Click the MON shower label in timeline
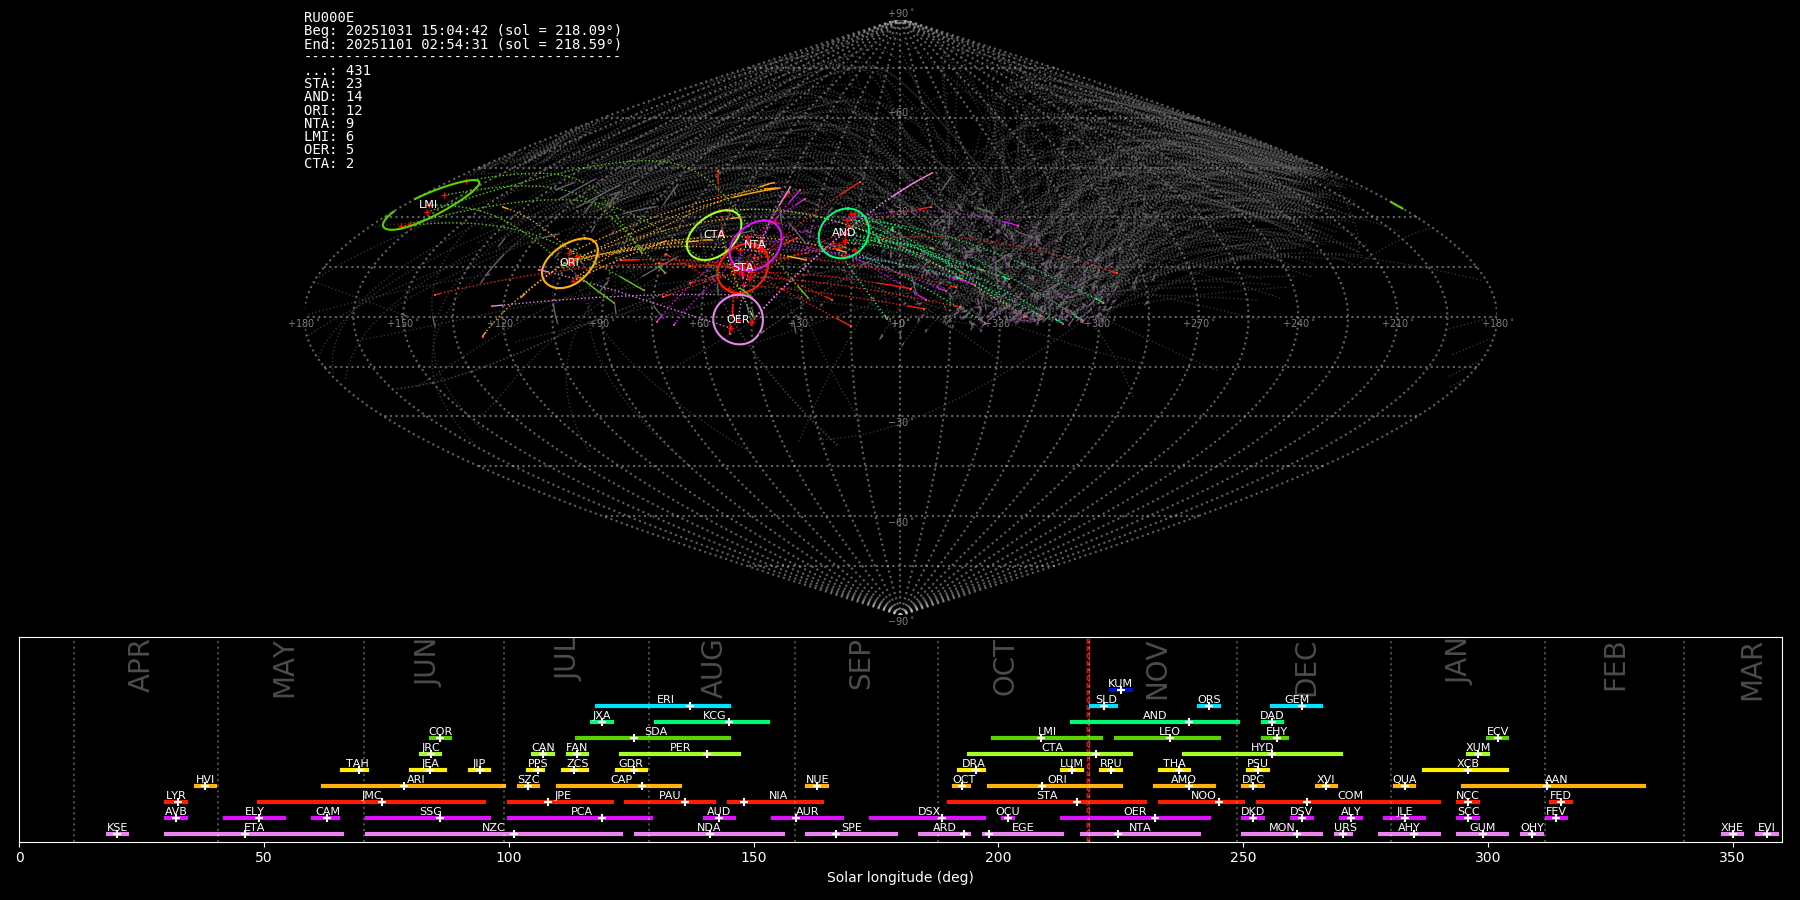 [x=1281, y=828]
